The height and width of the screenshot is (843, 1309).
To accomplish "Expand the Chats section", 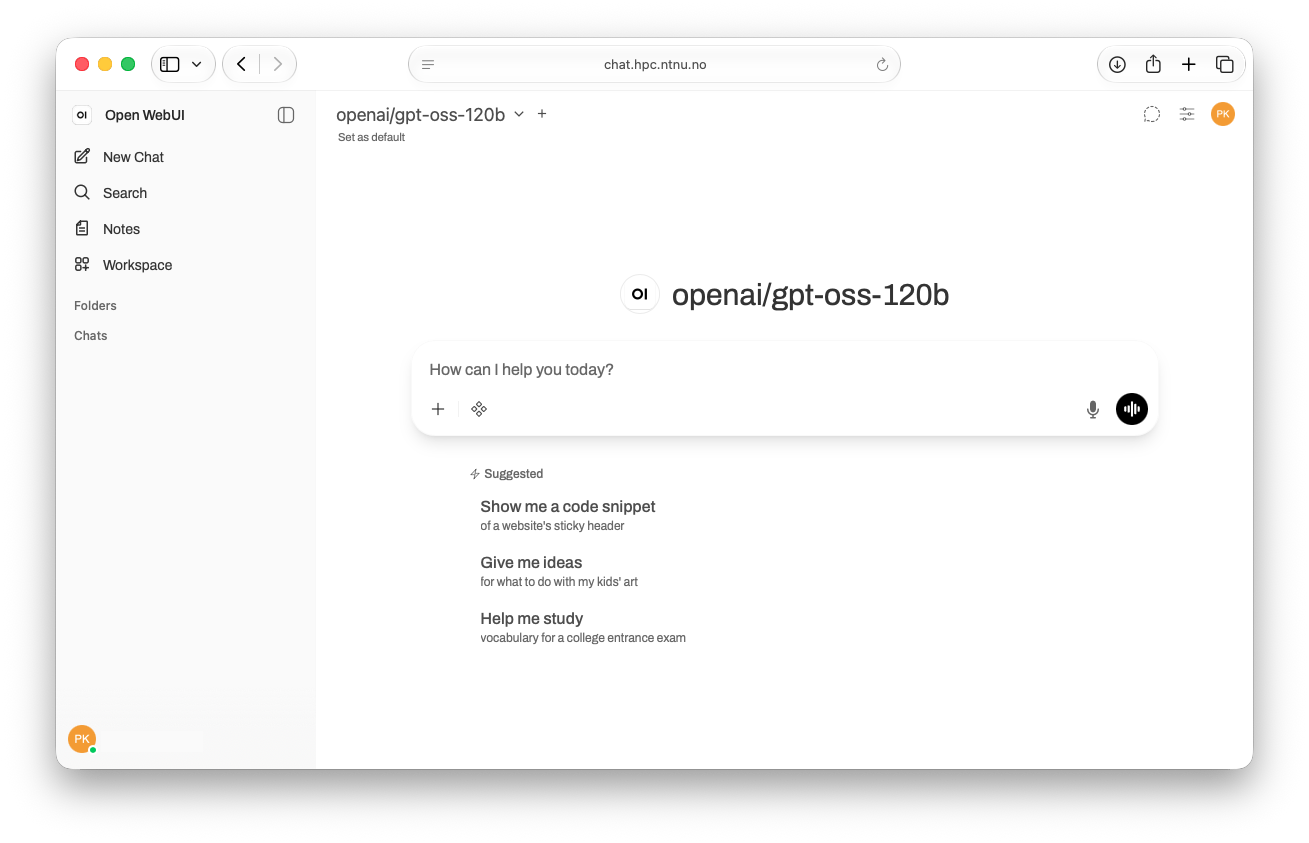I will tap(90, 336).
